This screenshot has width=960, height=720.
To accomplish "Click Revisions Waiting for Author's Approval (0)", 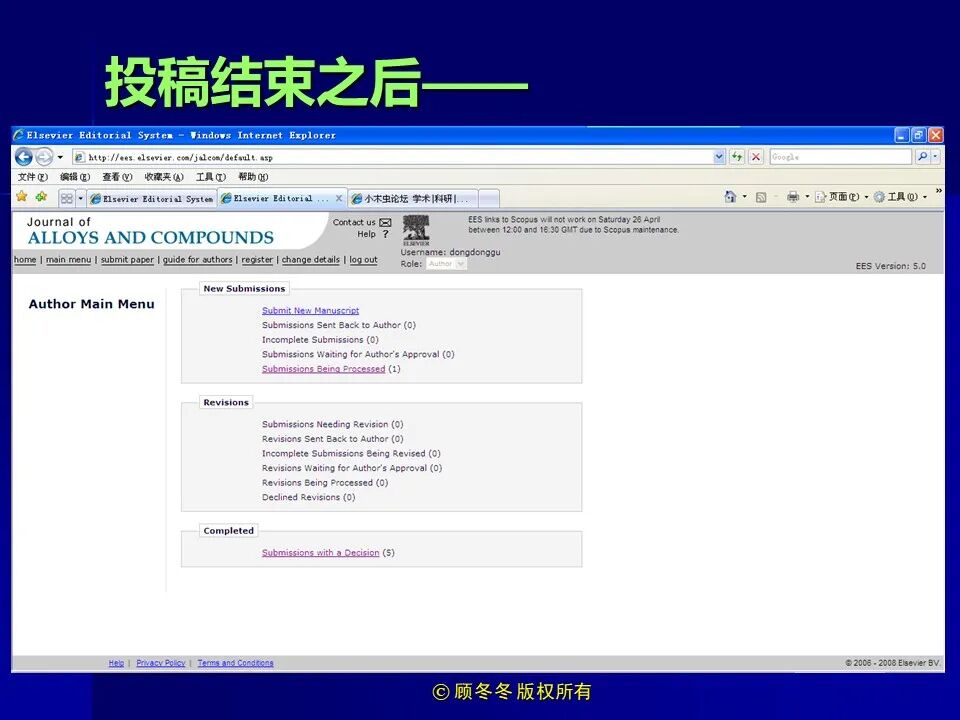I will point(352,468).
